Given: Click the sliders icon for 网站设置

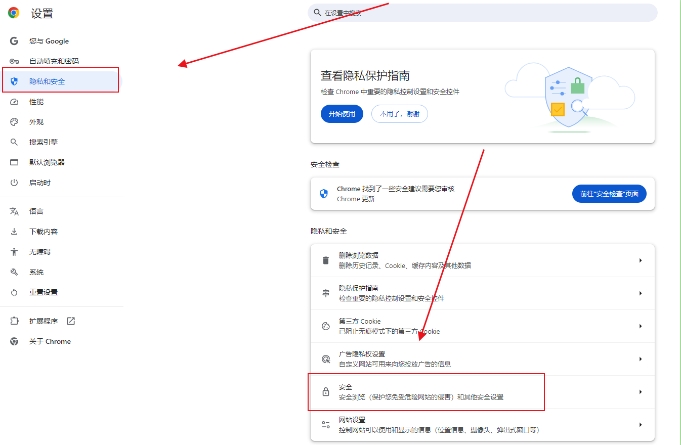Looking at the screenshot, I should point(326,425).
